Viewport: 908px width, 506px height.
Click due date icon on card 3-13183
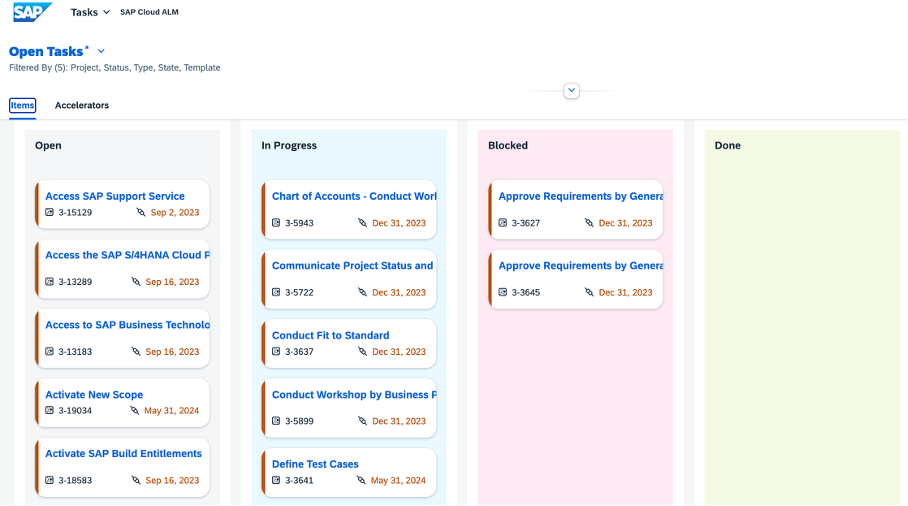coord(136,351)
